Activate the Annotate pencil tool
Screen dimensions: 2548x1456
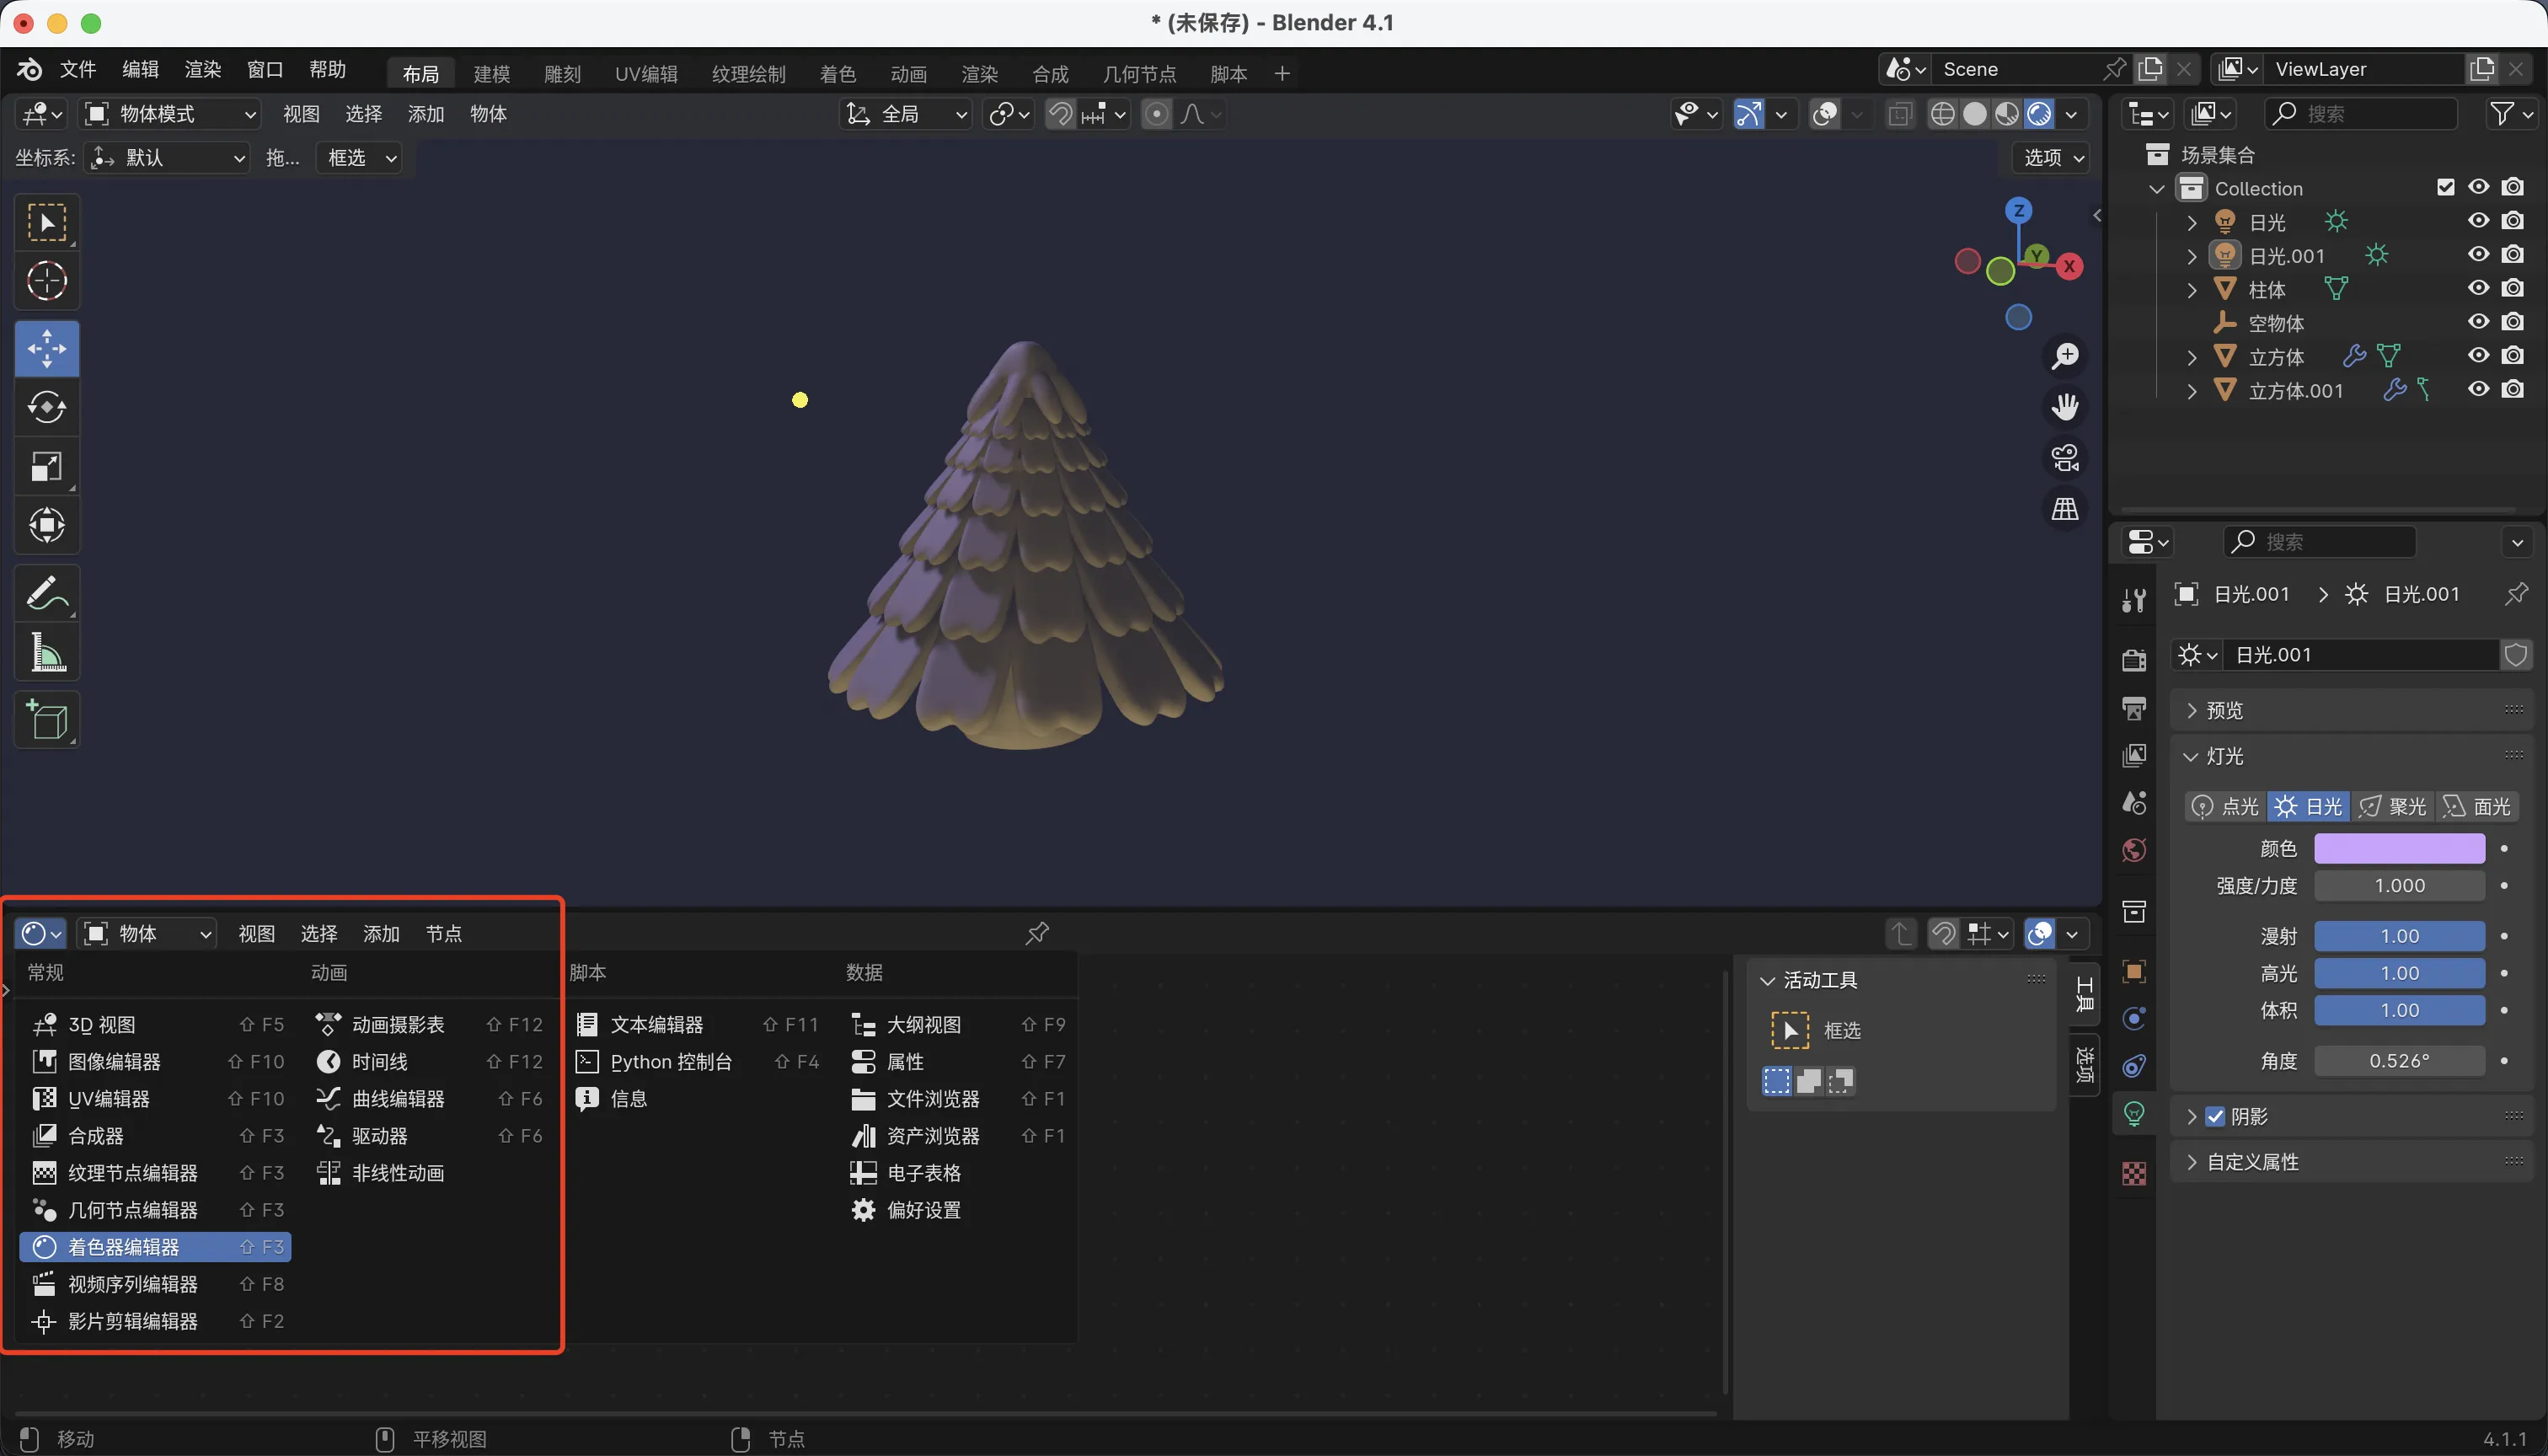[47, 593]
